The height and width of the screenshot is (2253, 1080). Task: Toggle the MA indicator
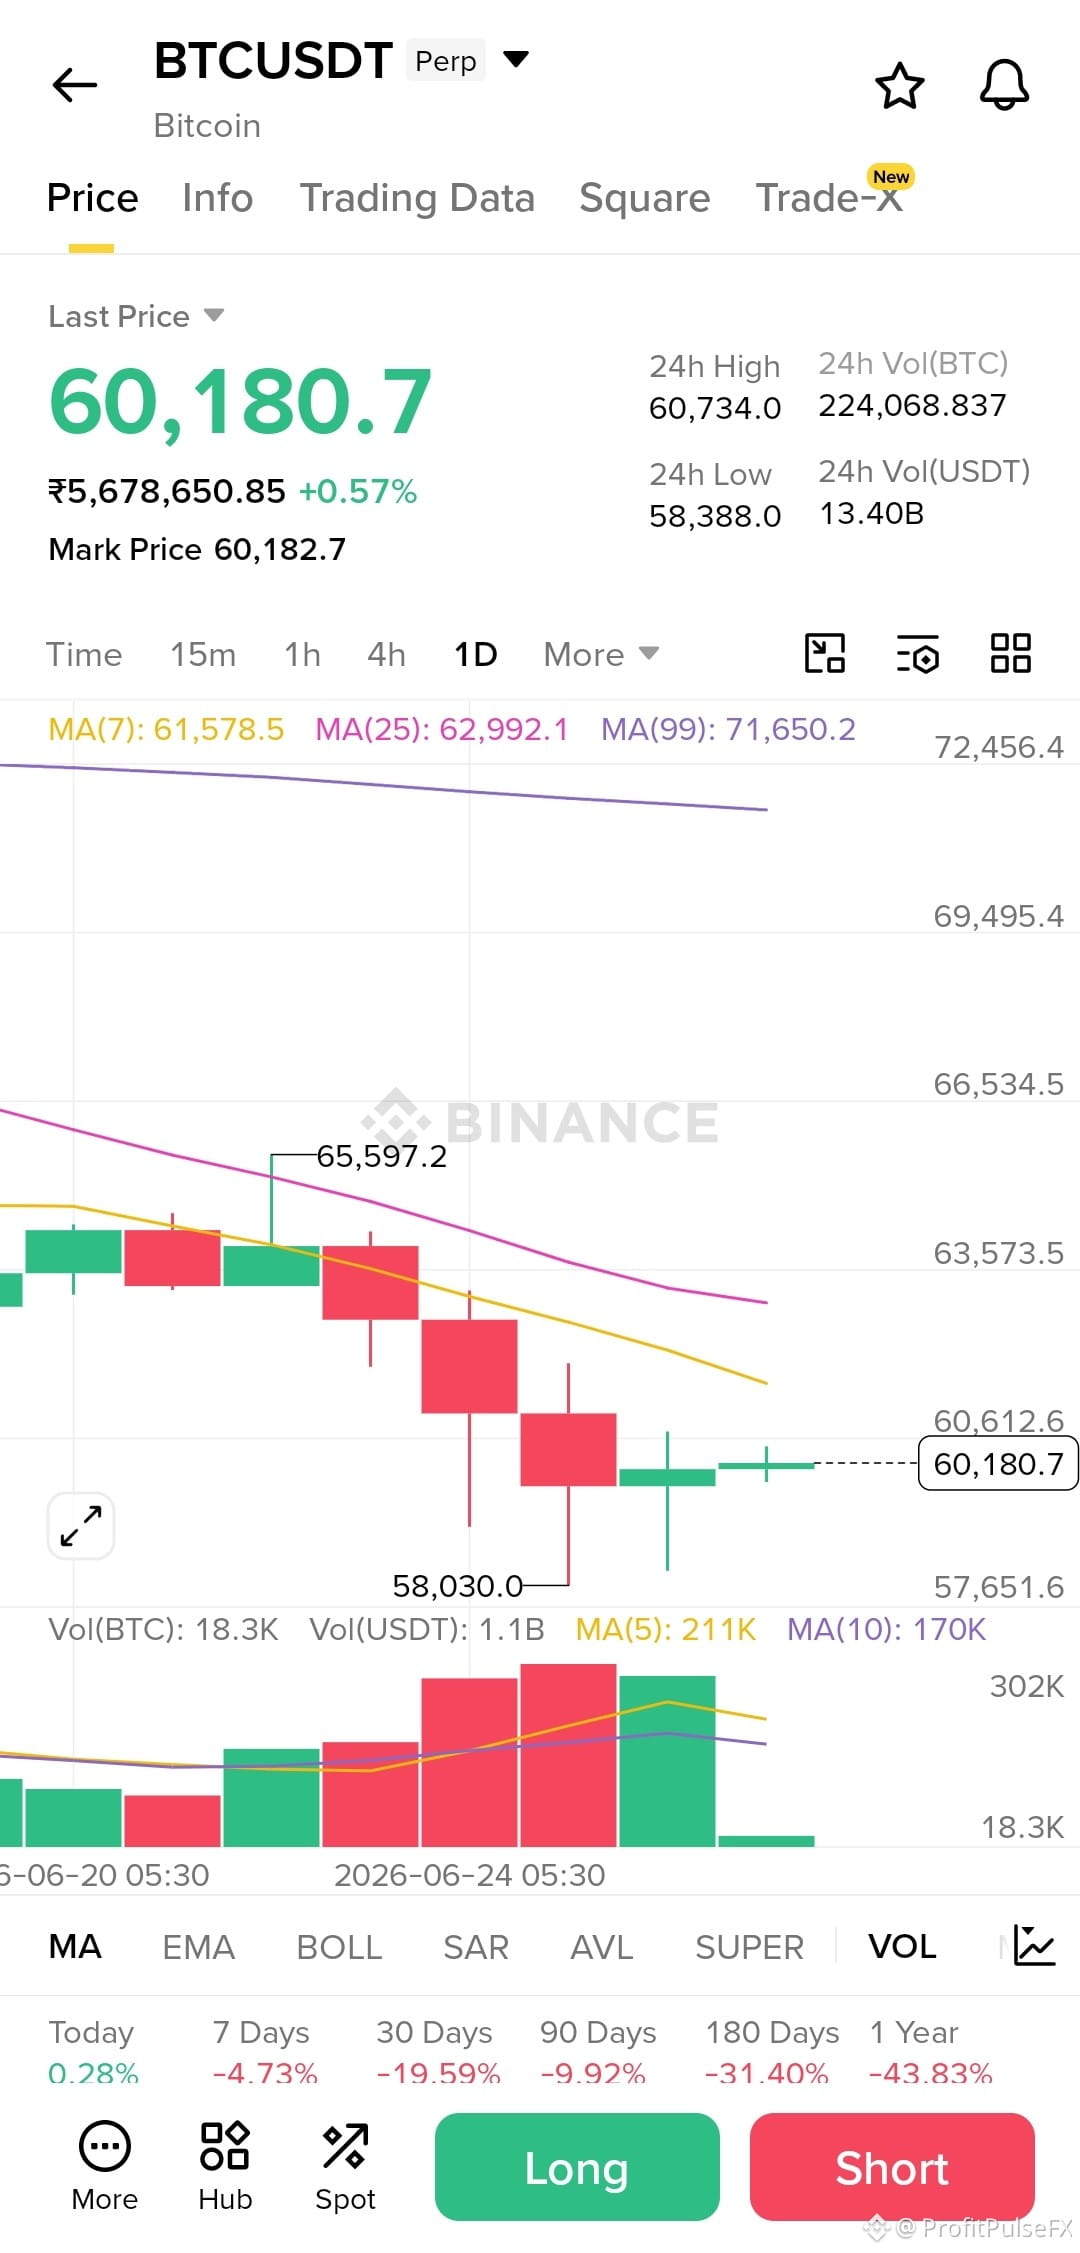pyautogui.click(x=75, y=1946)
